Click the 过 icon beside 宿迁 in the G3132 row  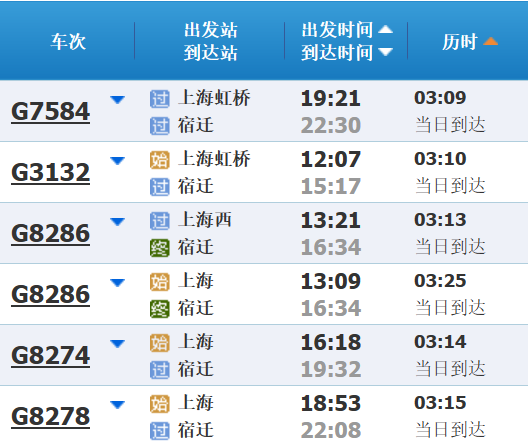pyautogui.click(x=160, y=187)
